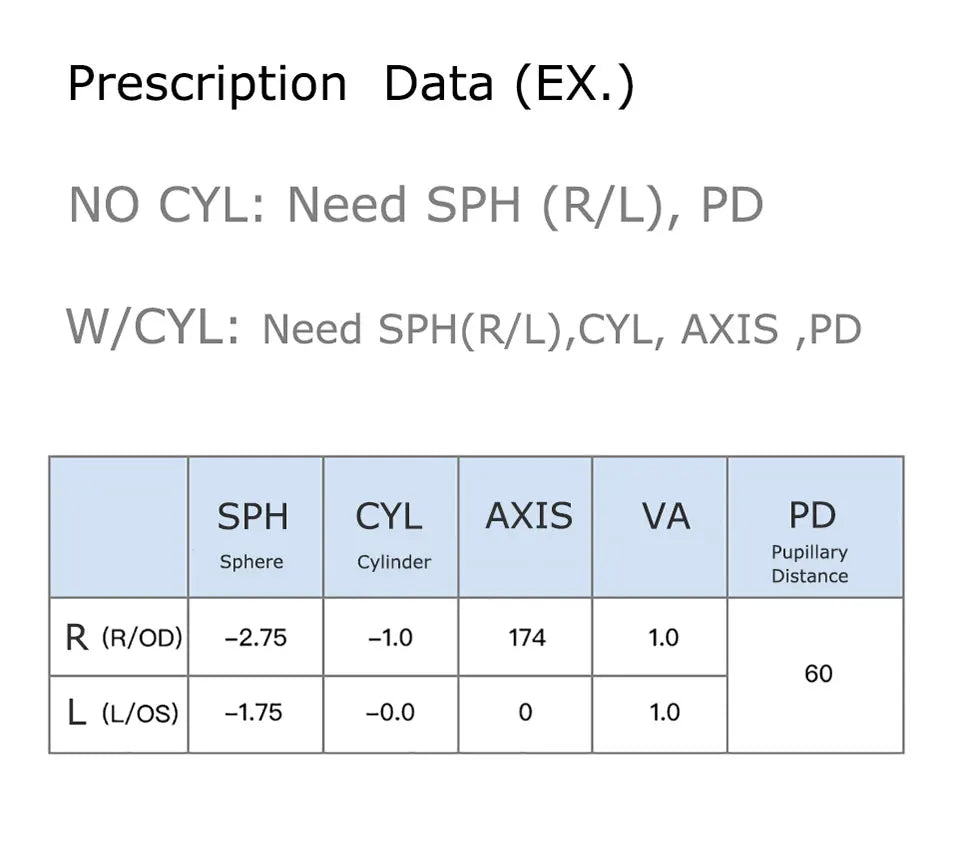Select the left eye VA value 1.0
The height and width of the screenshot is (853, 953).
(x=663, y=713)
